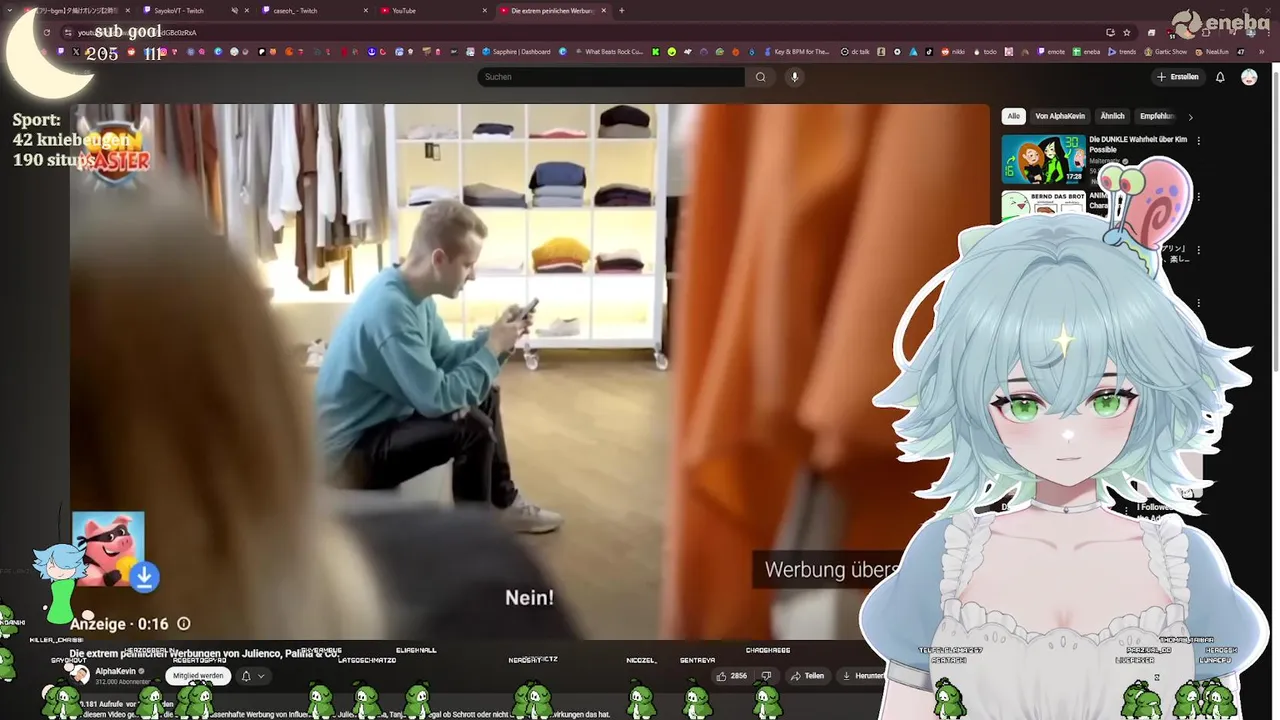Open What Beats Rock bookmark
1280x720 pixels.
pyautogui.click(x=608, y=52)
